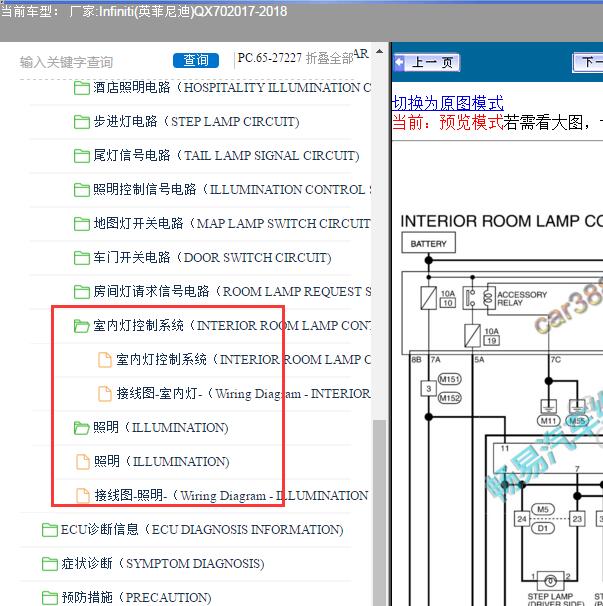Image resolution: width=603 pixels, height=606 pixels.
Task: Open 照明 (ILLUMINATION) document entry
Action: (162, 462)
